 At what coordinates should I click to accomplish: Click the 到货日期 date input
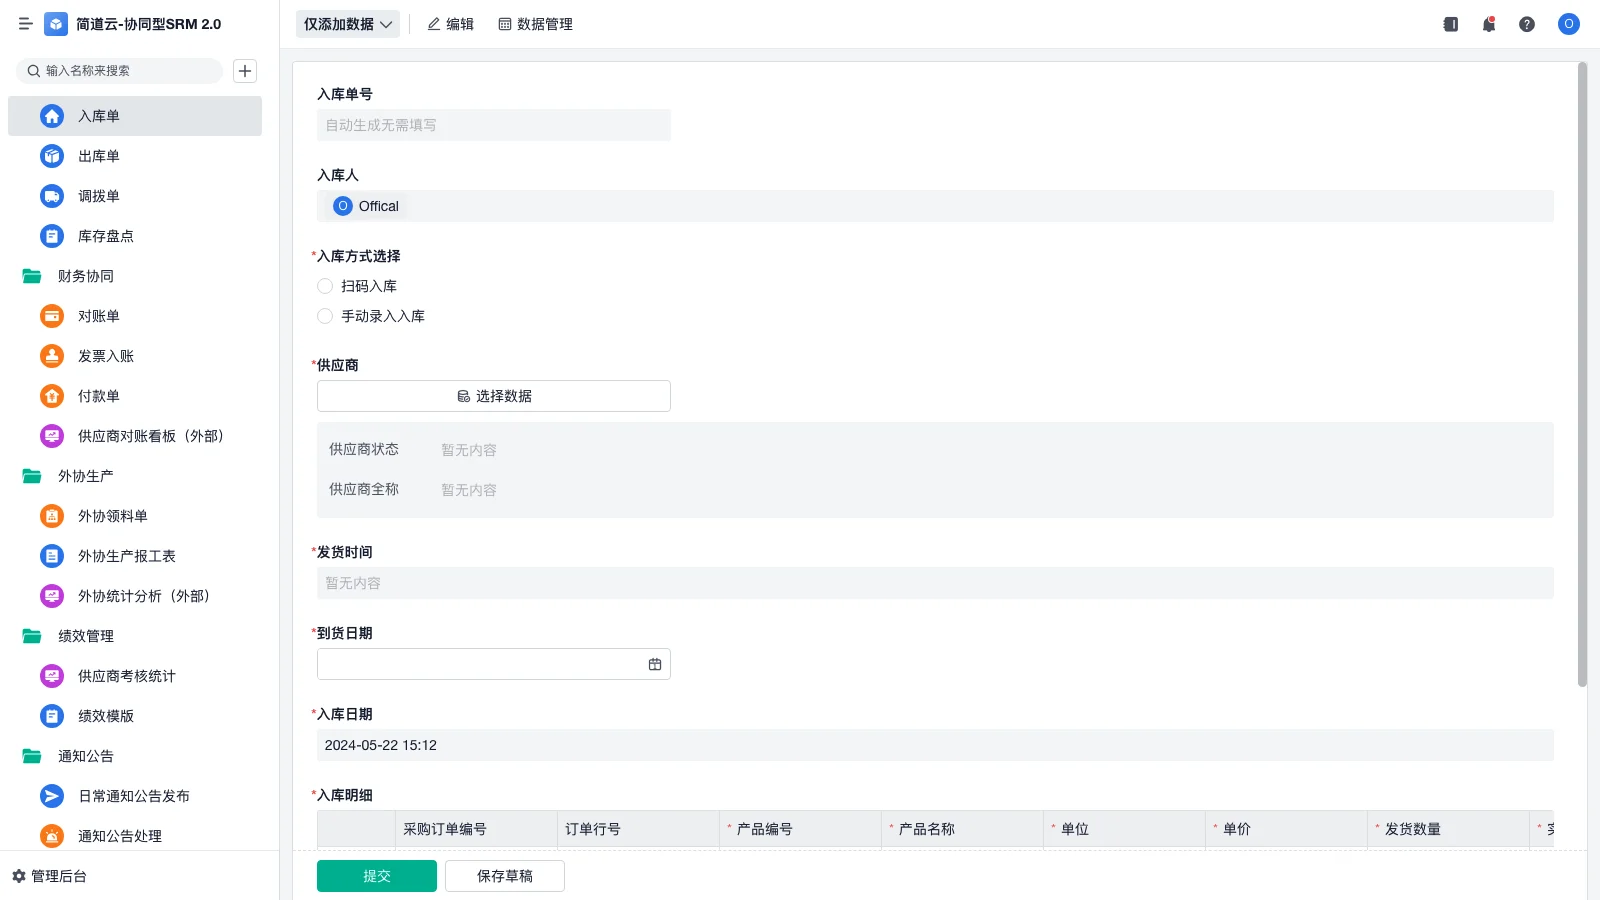(494, 664)
